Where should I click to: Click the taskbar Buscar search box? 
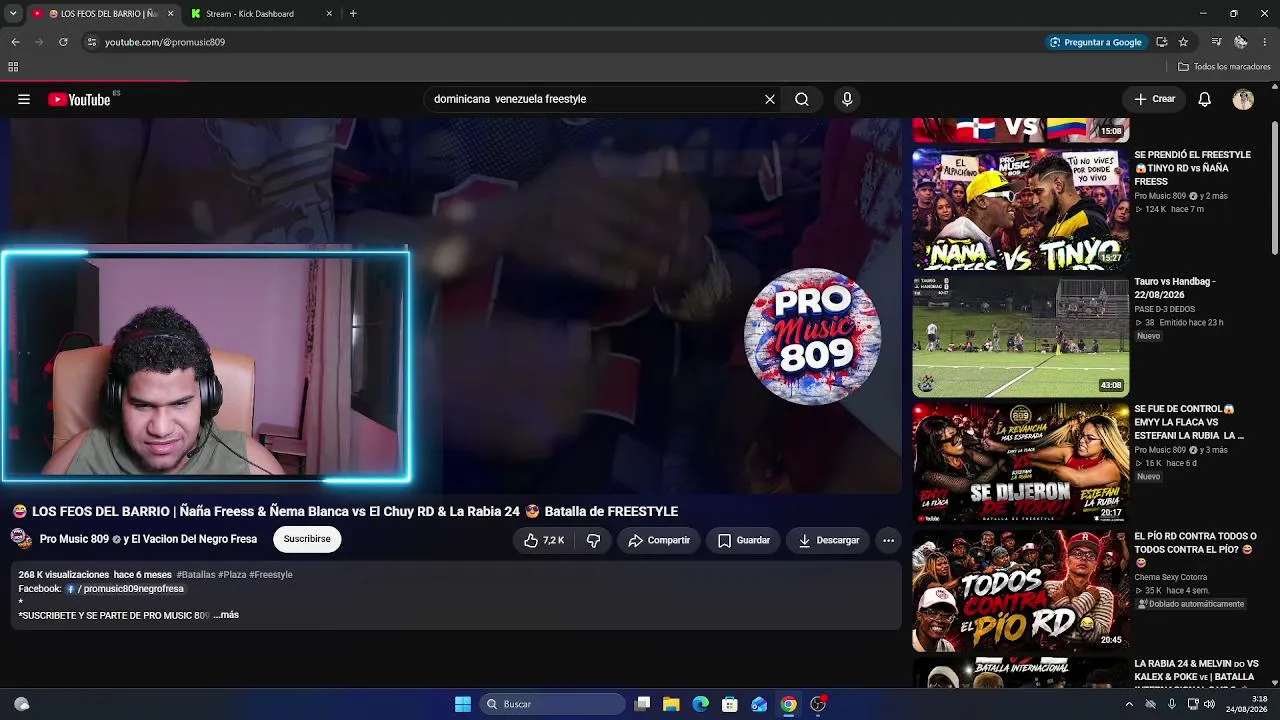553,704
